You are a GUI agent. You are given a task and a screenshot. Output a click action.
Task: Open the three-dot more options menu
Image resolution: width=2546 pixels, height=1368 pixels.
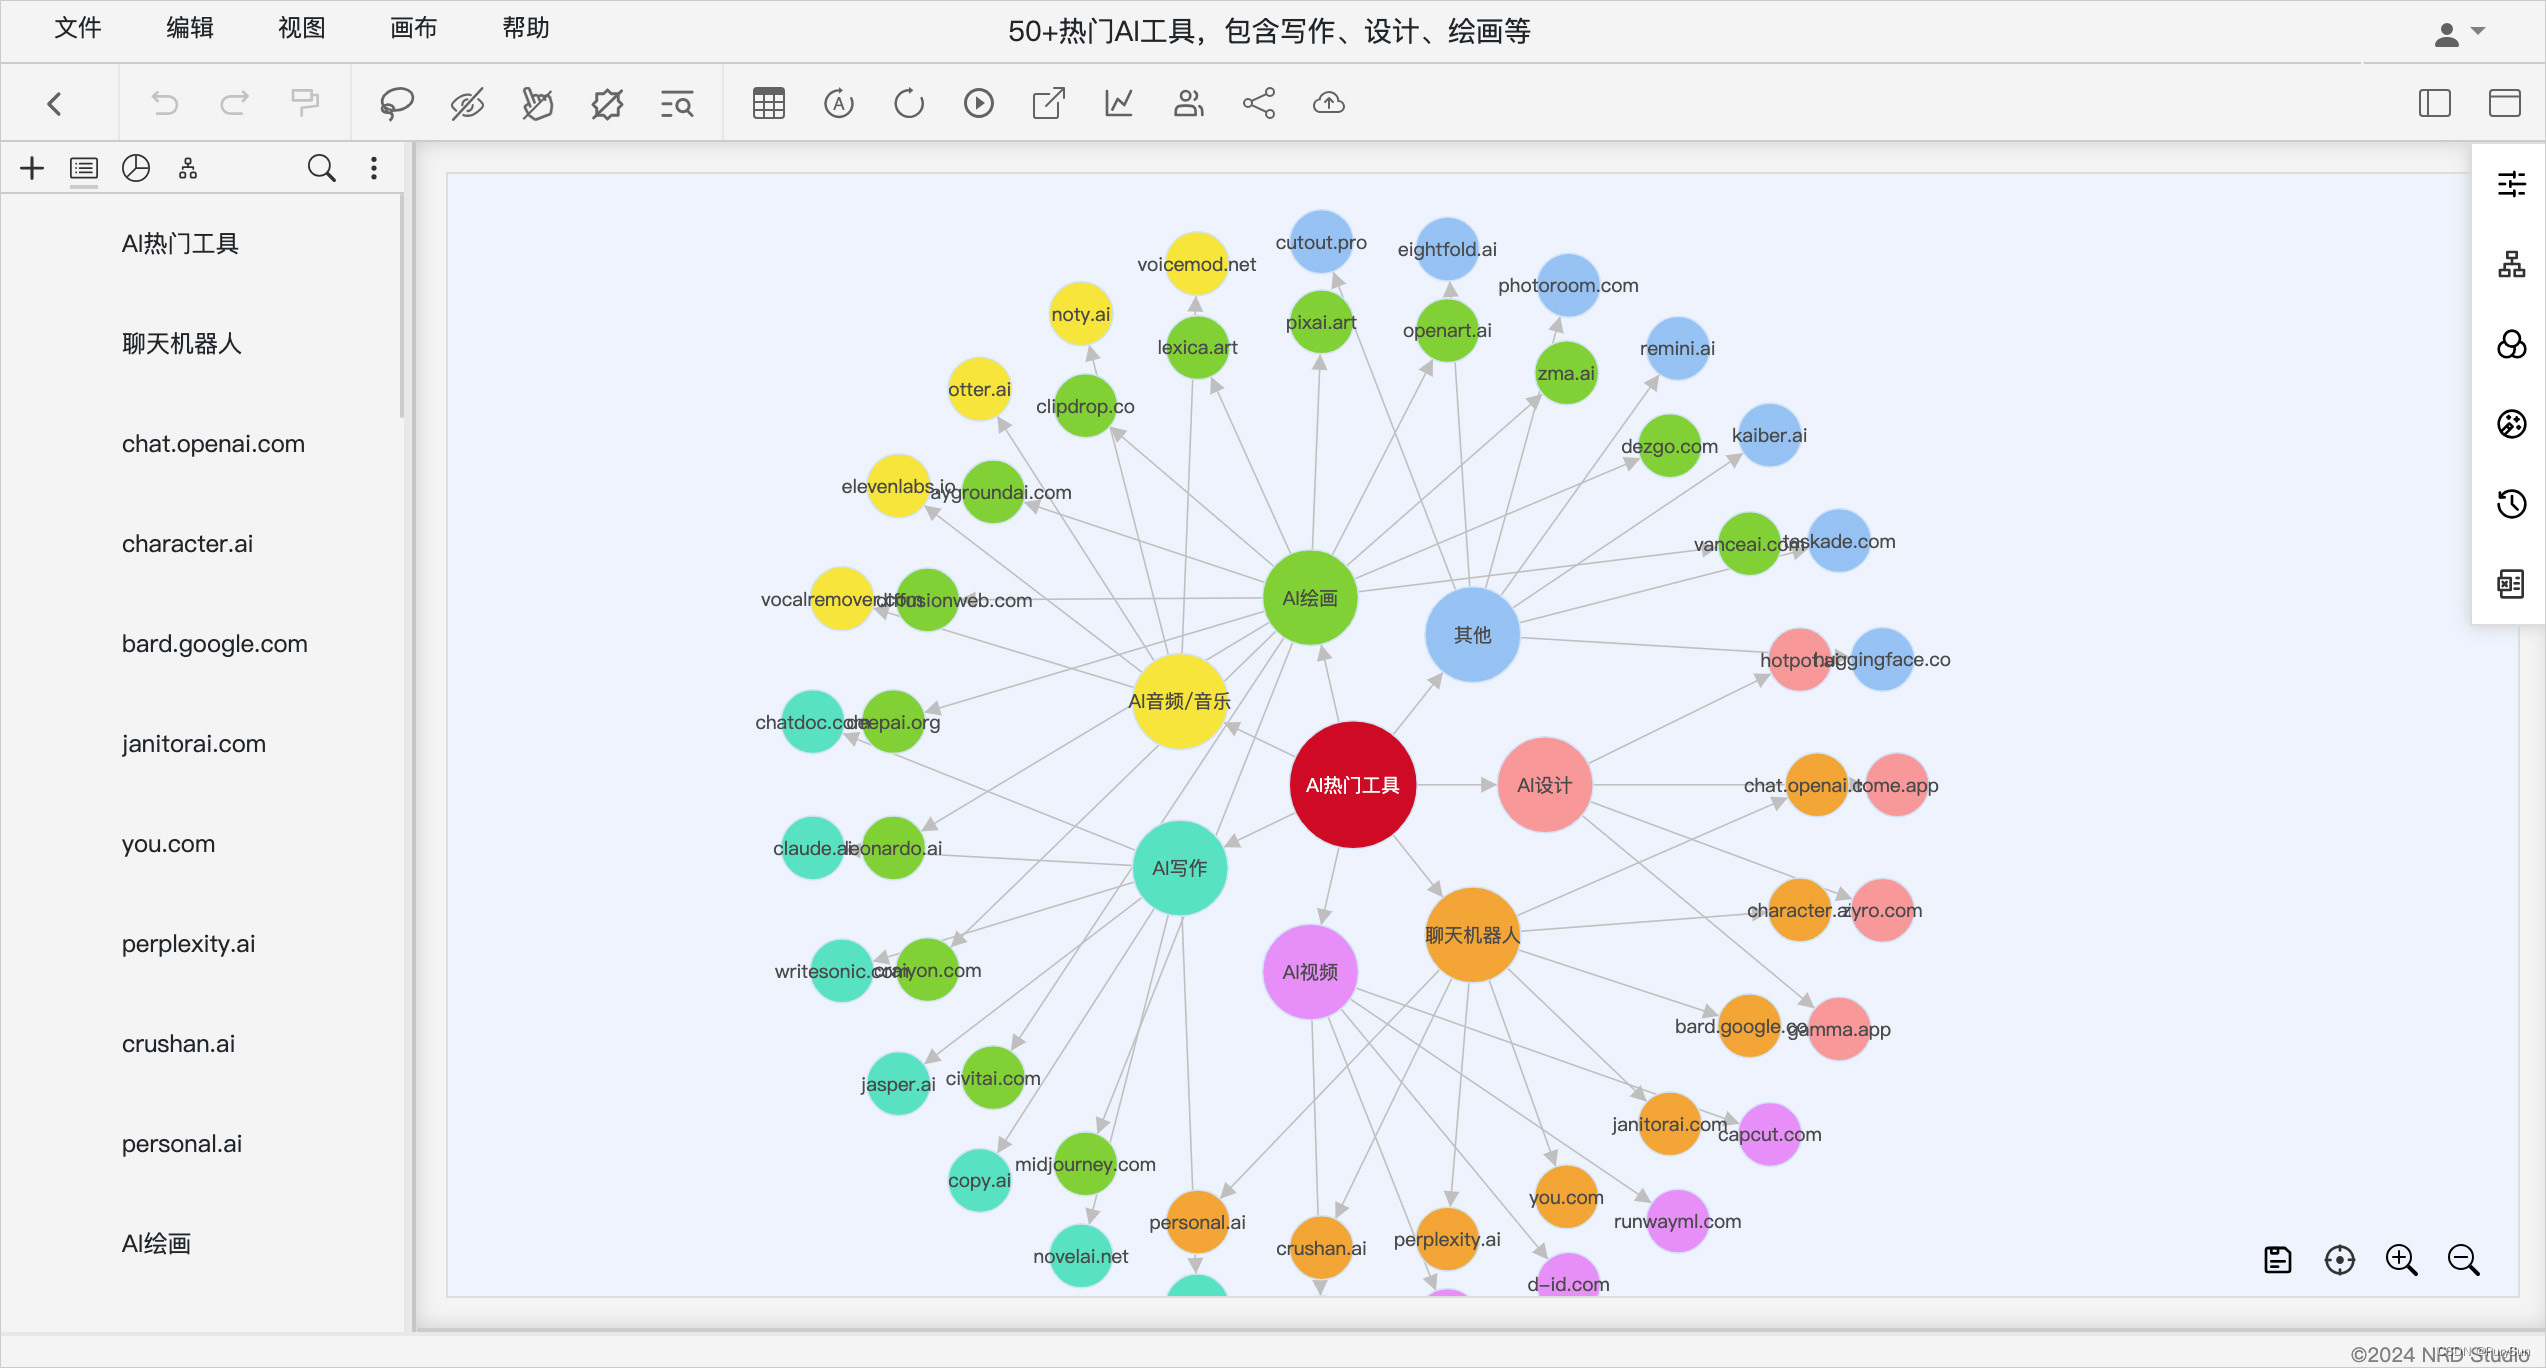click(x=373, y=167)
